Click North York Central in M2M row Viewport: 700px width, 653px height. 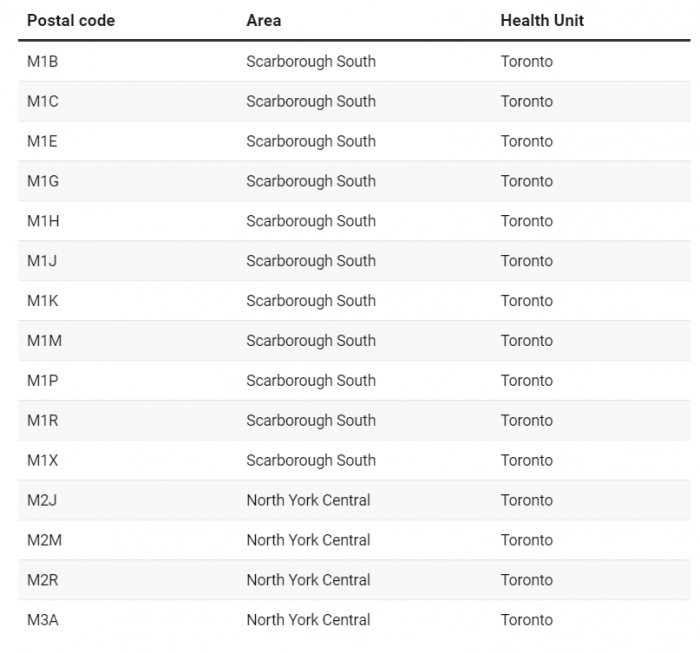[308, 540]
